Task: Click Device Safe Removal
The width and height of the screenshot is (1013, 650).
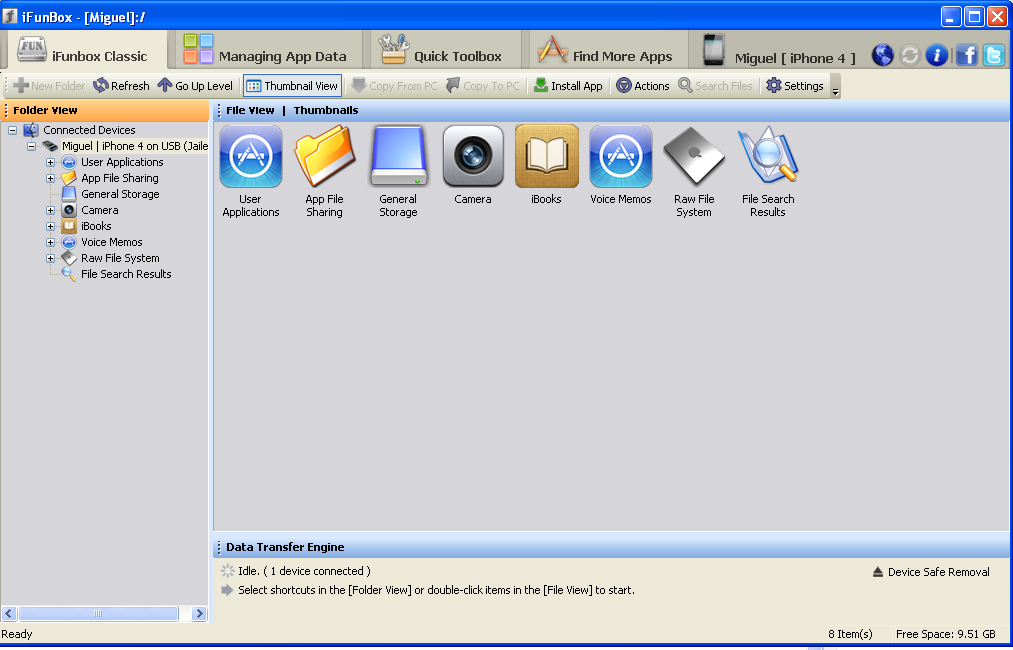Action: 931,572
